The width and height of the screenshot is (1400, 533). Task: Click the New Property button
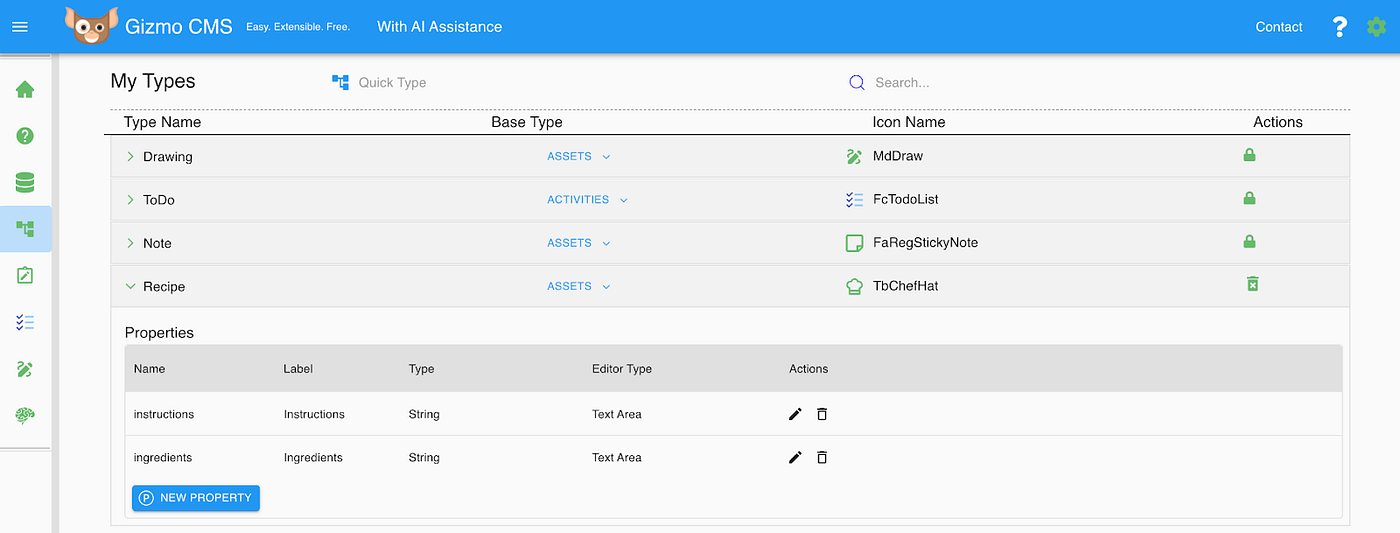point(196,498)
